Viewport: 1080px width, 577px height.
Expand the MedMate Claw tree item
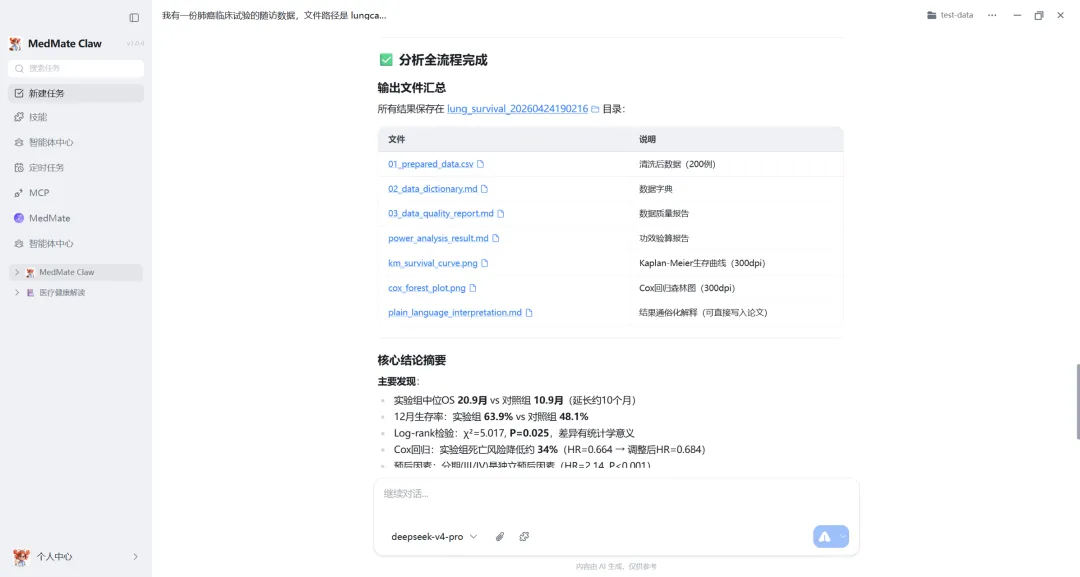pos(17,273)
